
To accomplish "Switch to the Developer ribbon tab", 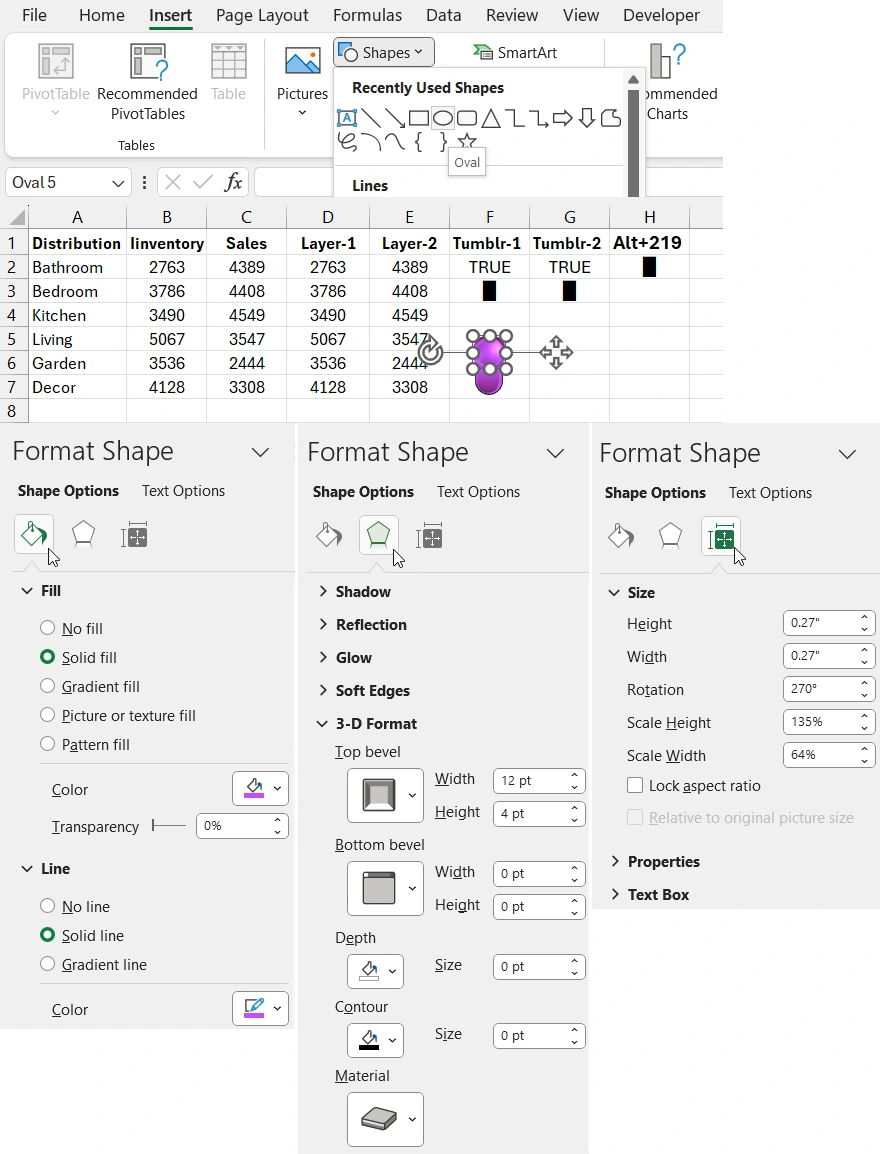I will coord(660,15).
